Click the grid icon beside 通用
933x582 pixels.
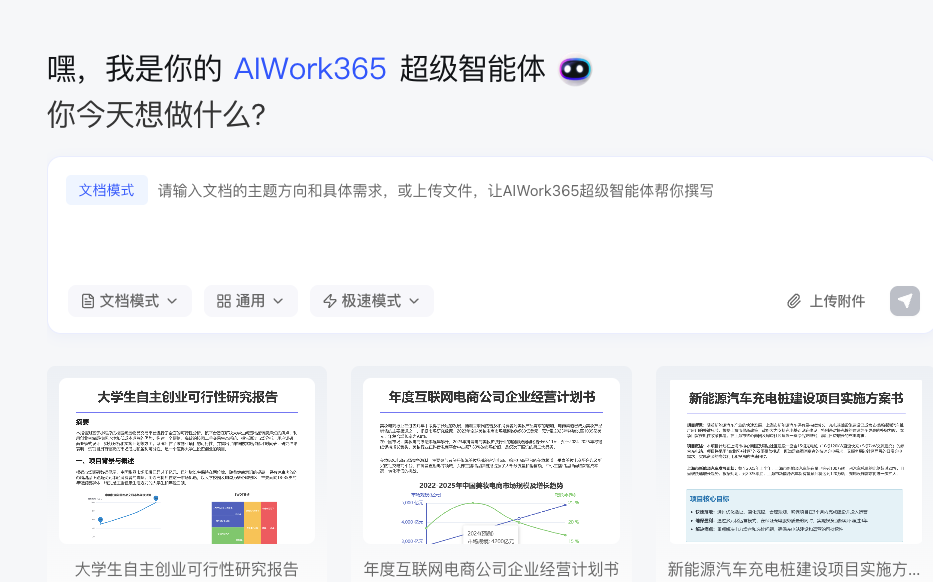pos(224,301)
